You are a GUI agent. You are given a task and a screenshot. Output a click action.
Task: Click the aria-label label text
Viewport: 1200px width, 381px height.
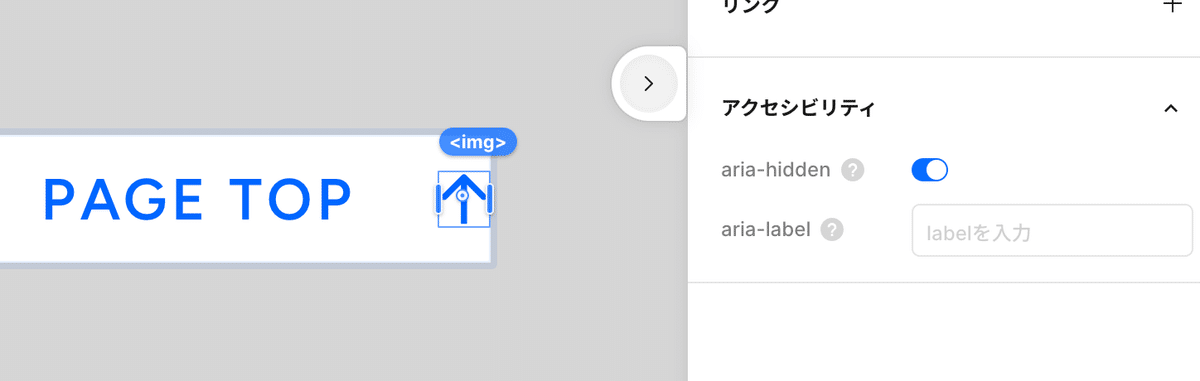766,230
